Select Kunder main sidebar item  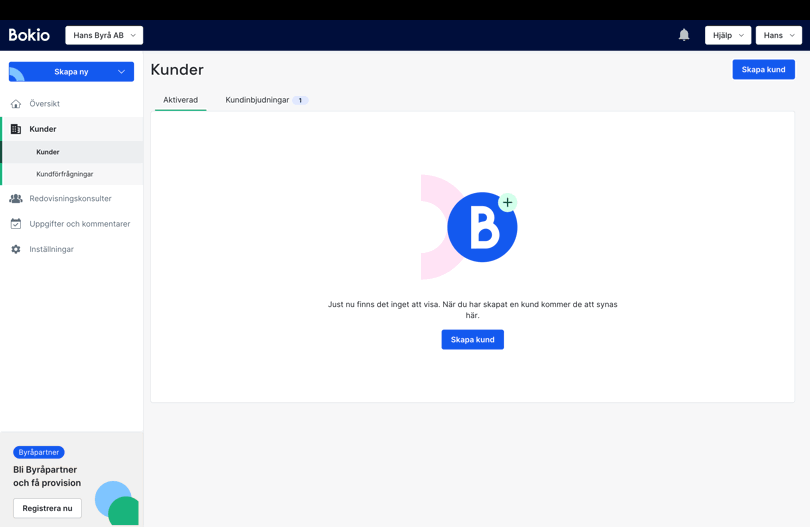pos(71,129)
